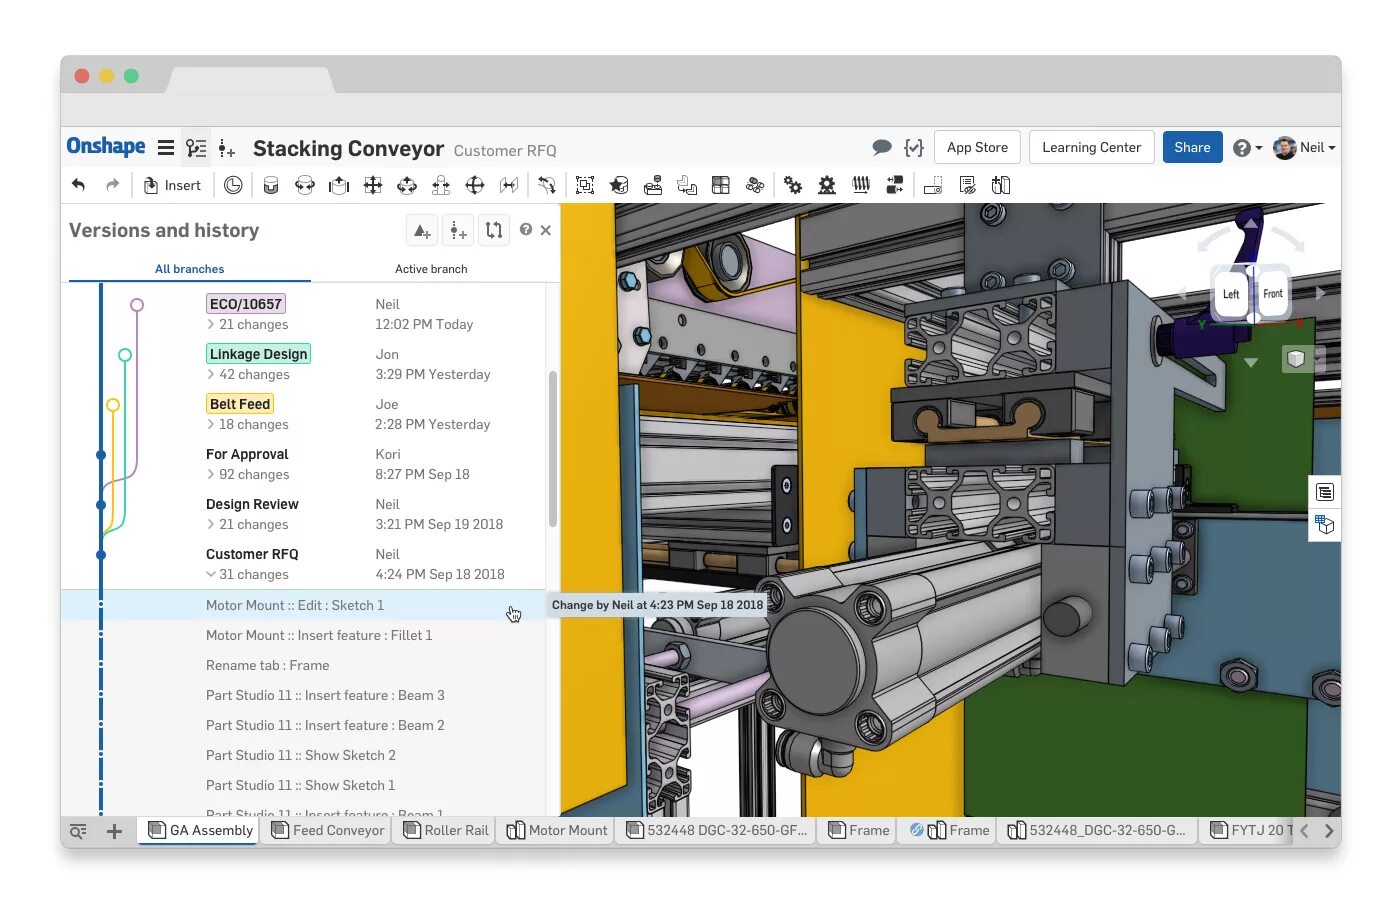Expand Belt Feed 18 changes

pos(248,425)
